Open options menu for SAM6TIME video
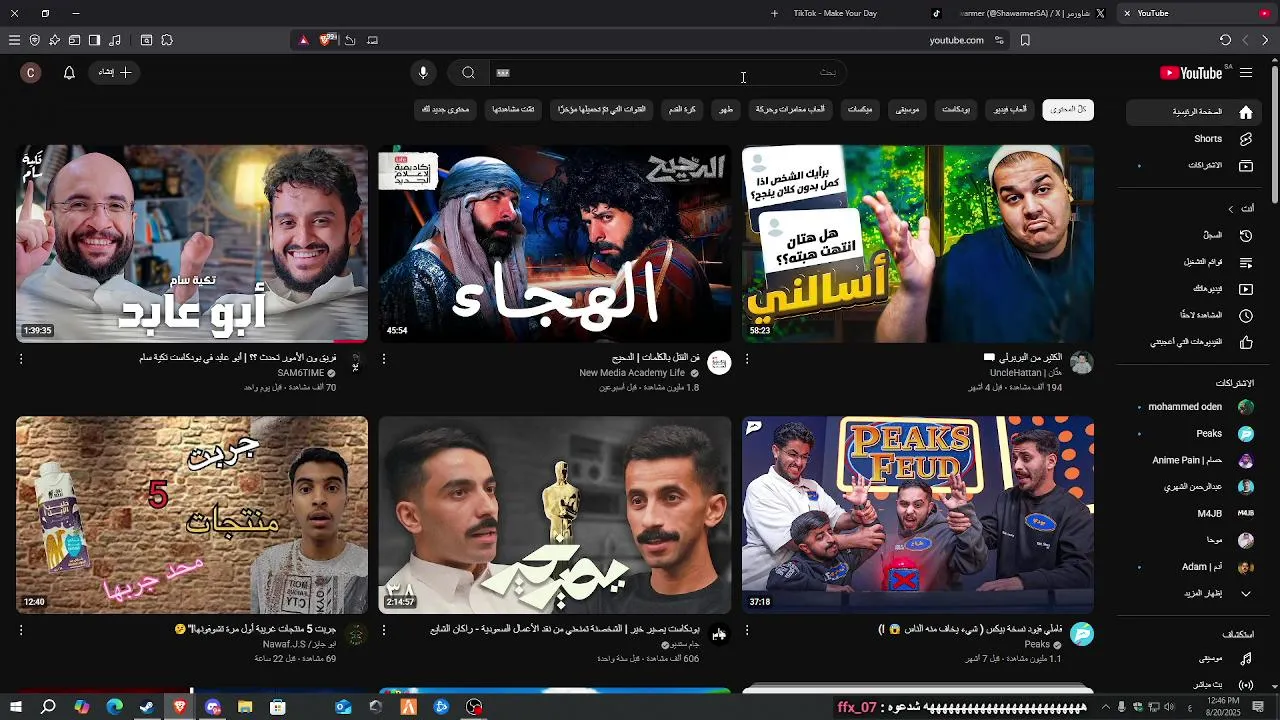The height and width of the screenshot is (720, 1280). (x=21, y=358)
